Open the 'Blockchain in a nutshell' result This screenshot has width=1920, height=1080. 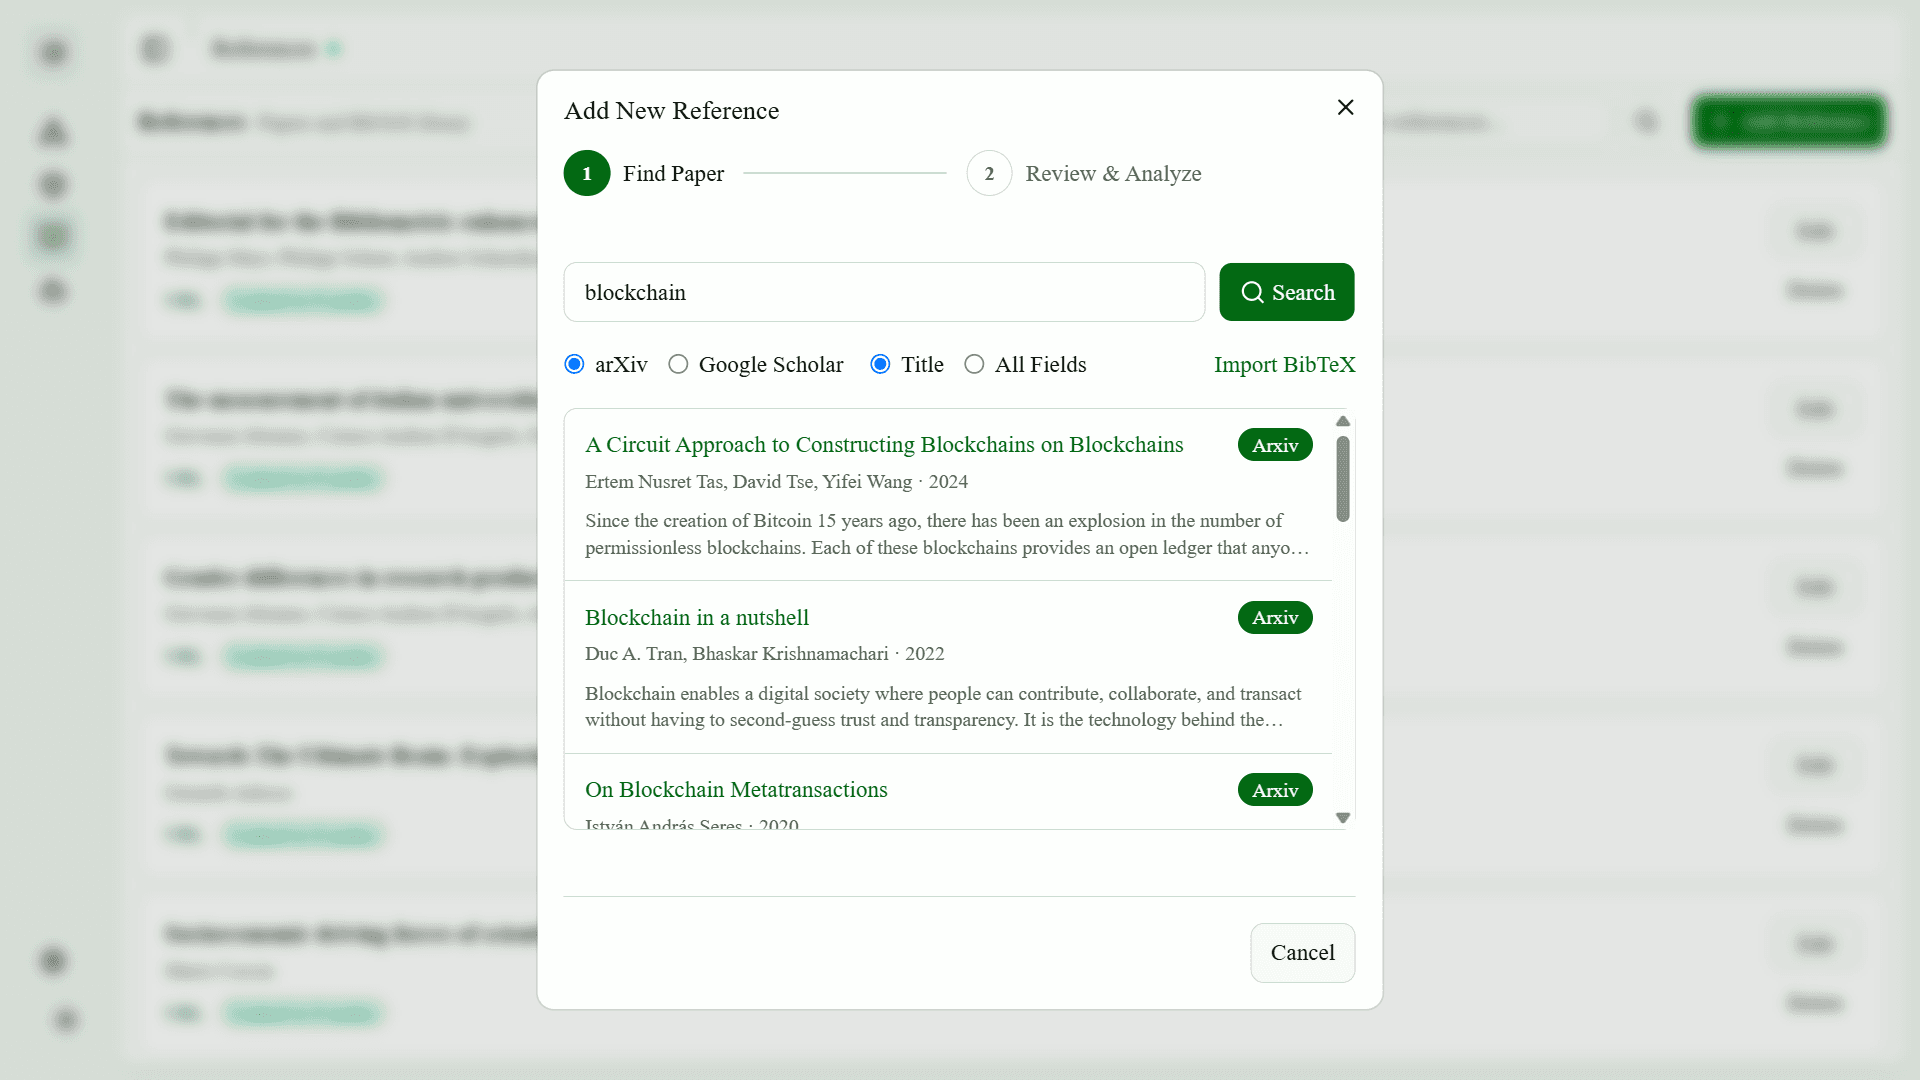697,617
